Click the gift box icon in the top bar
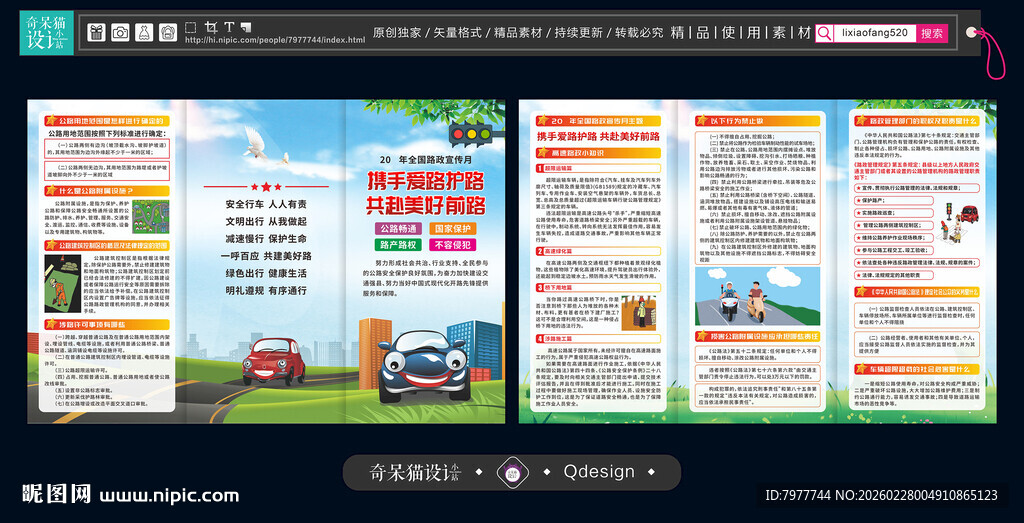The height and width of the screenshot is (523, 1024). (x=96, y=32)
